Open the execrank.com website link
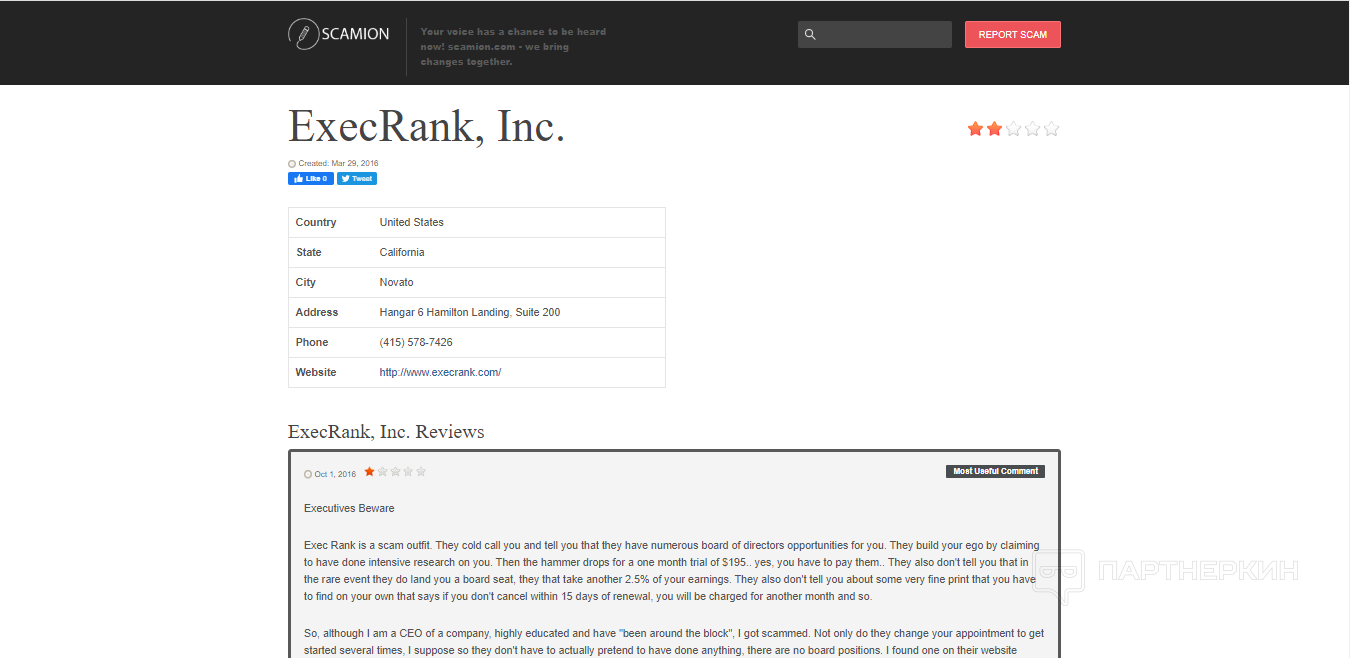Image resolution: width=1350 pixels, height=658 pixels. (x=440, y=372)
